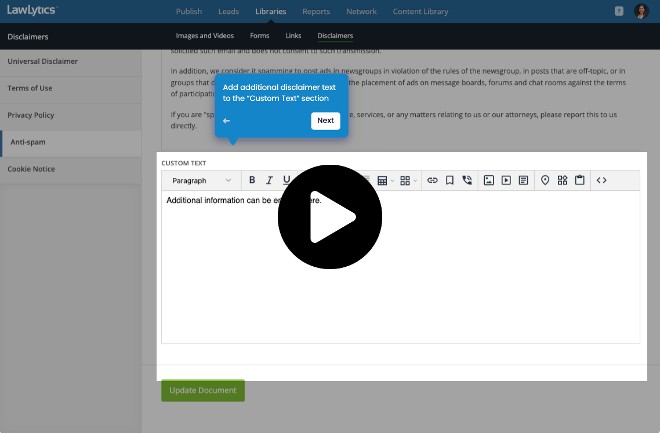Image resolution: width=660 pixels, height=433 pixels.
Task: Click the help icon in top bar
Action: point(619,11)
